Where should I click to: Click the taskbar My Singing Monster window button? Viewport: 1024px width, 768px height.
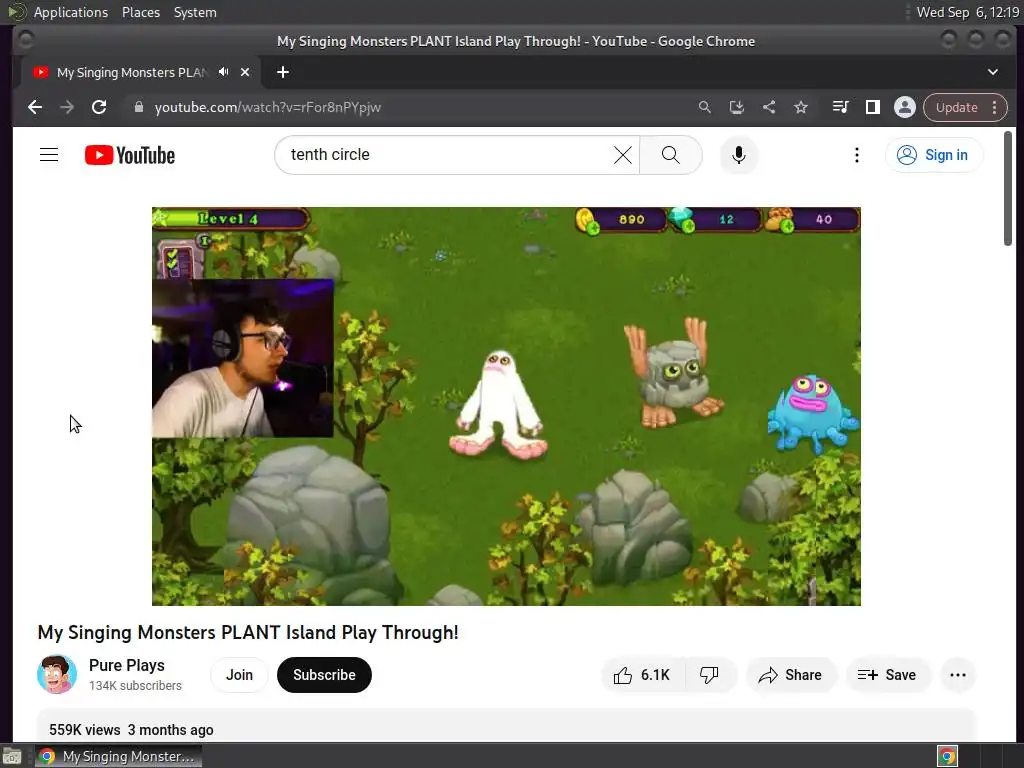click(x=118, y=756)
